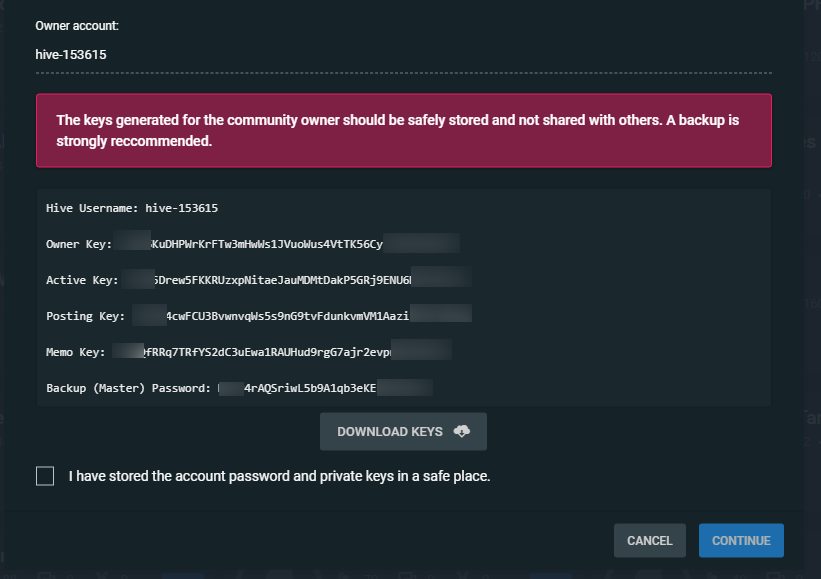Continue to the next step

741,540
